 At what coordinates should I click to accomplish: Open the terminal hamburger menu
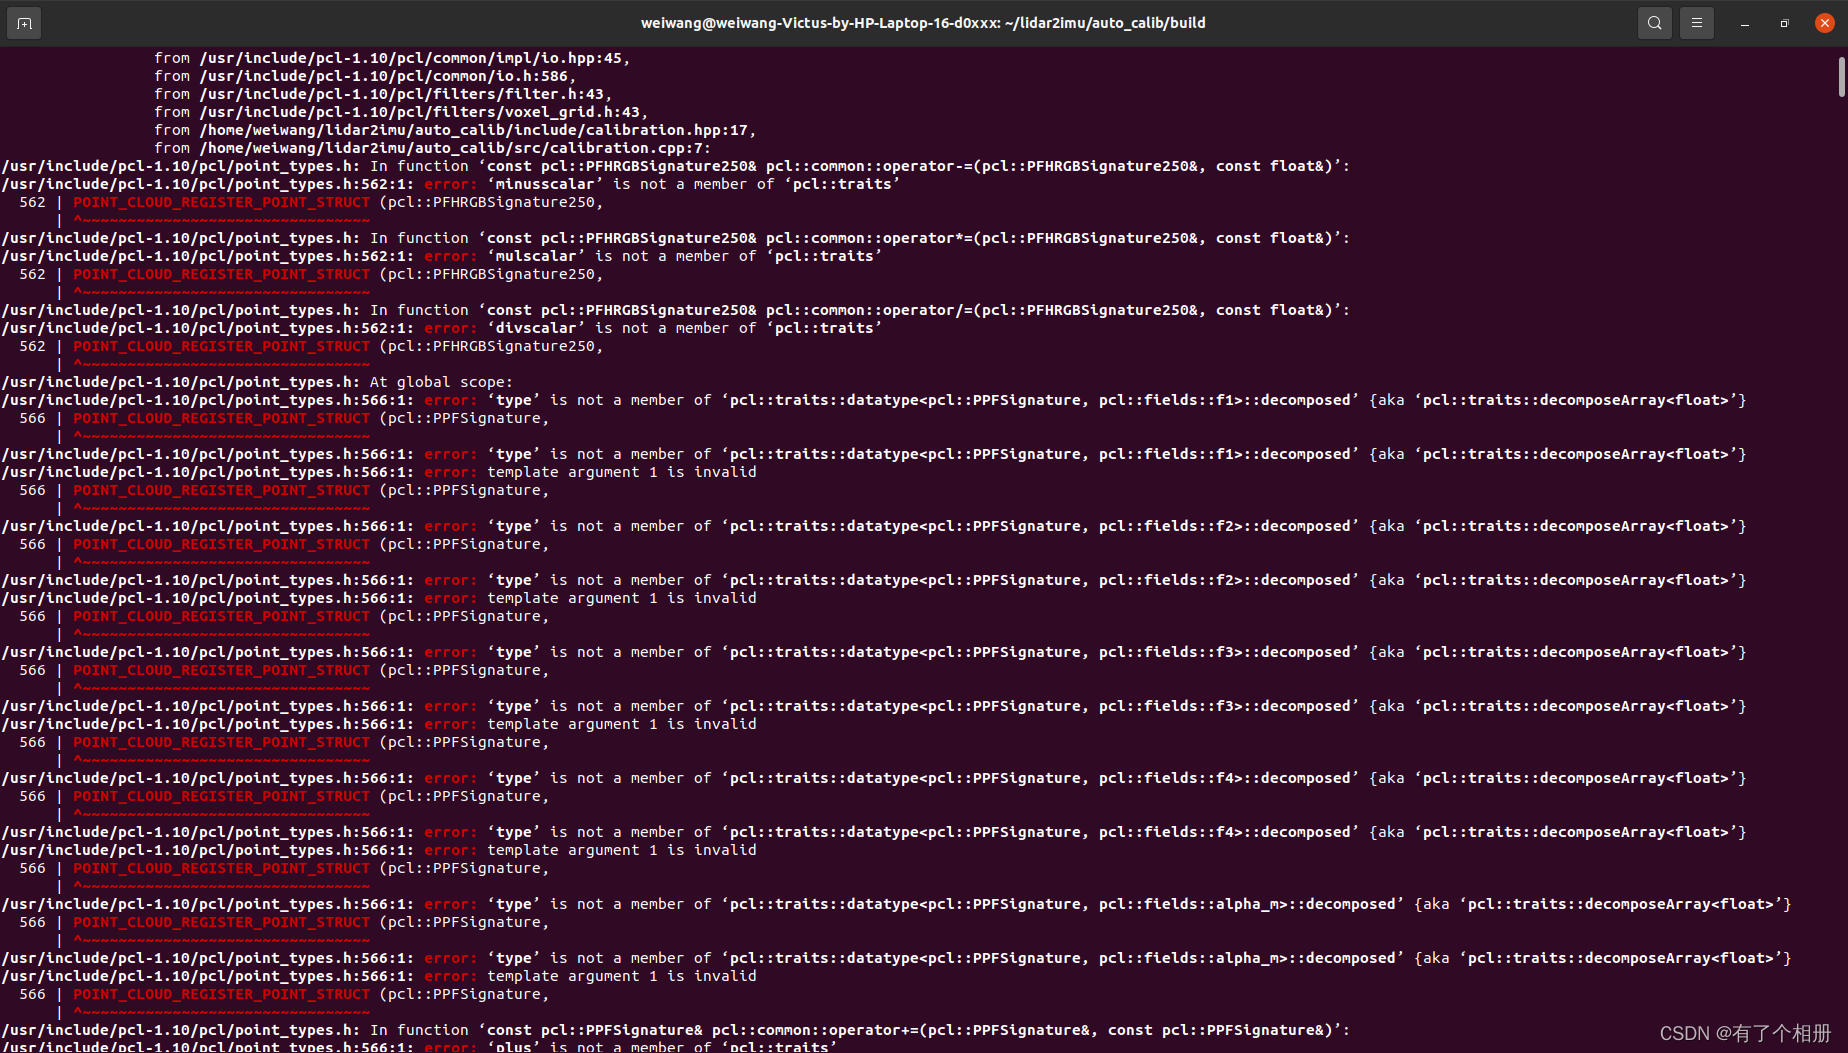(1697, 23)
